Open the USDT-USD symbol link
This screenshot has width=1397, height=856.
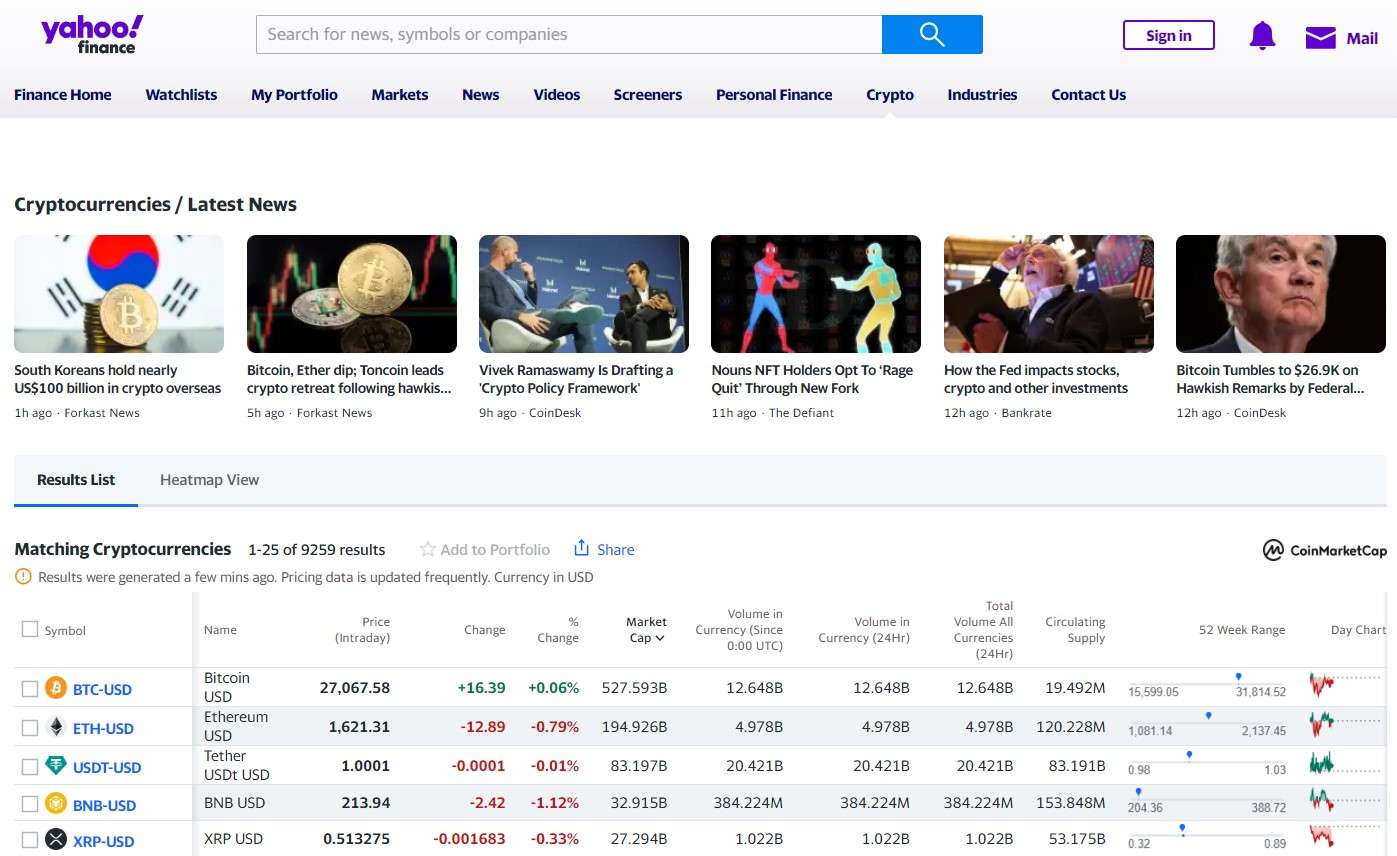(107, 767)
